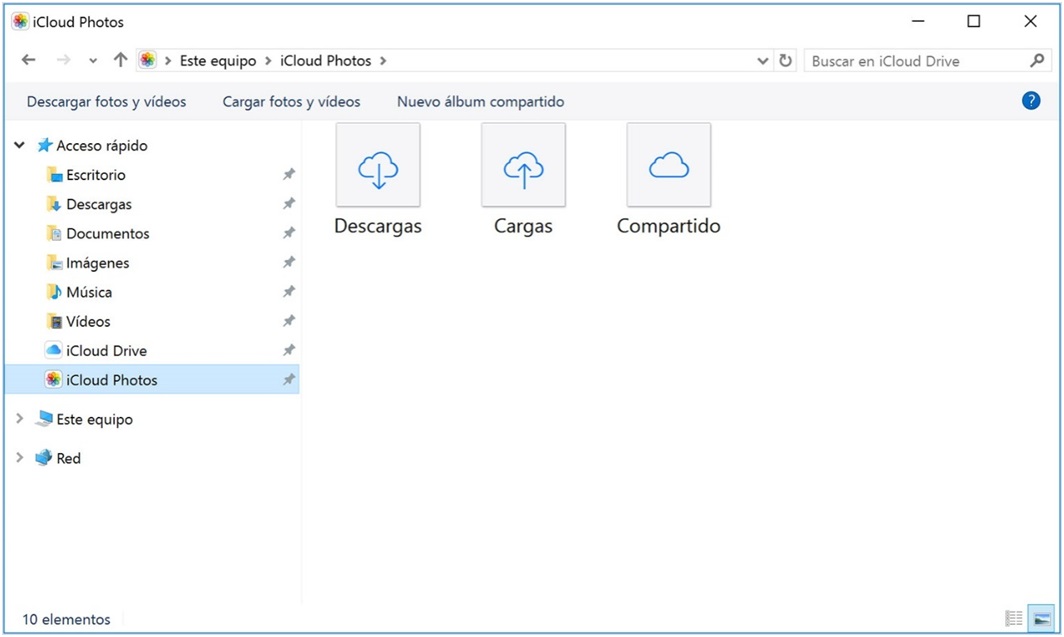Expand chevron after iCloud Photos breadcrumb
Viewport: 1064px width, 637px height.
tap(383, 61)
